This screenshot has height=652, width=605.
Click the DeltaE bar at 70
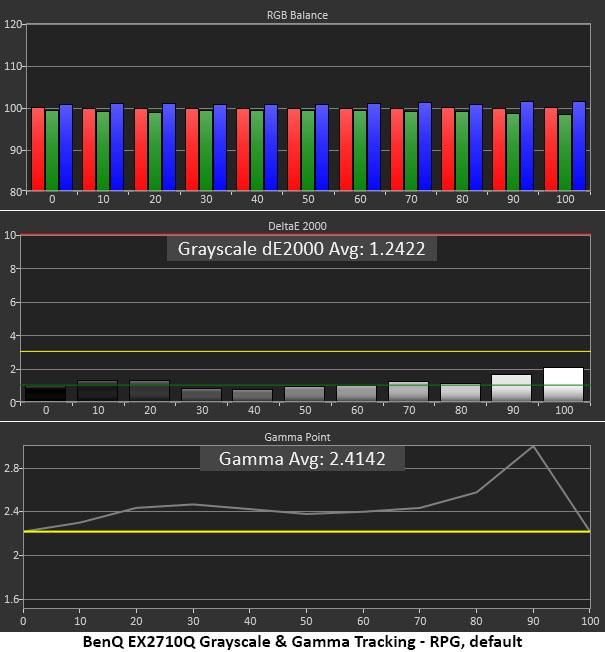pos(408,392)
